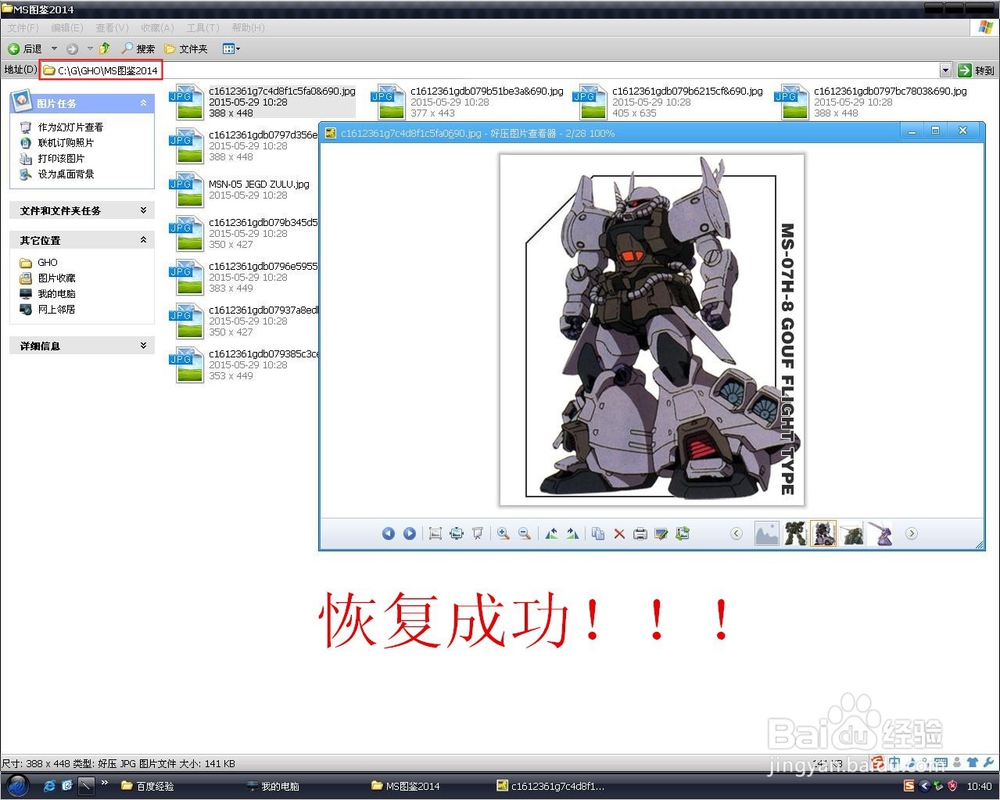Open the convert/save-as tool in the viewer toolbar

pyautogui.click(x=682, y=533)
